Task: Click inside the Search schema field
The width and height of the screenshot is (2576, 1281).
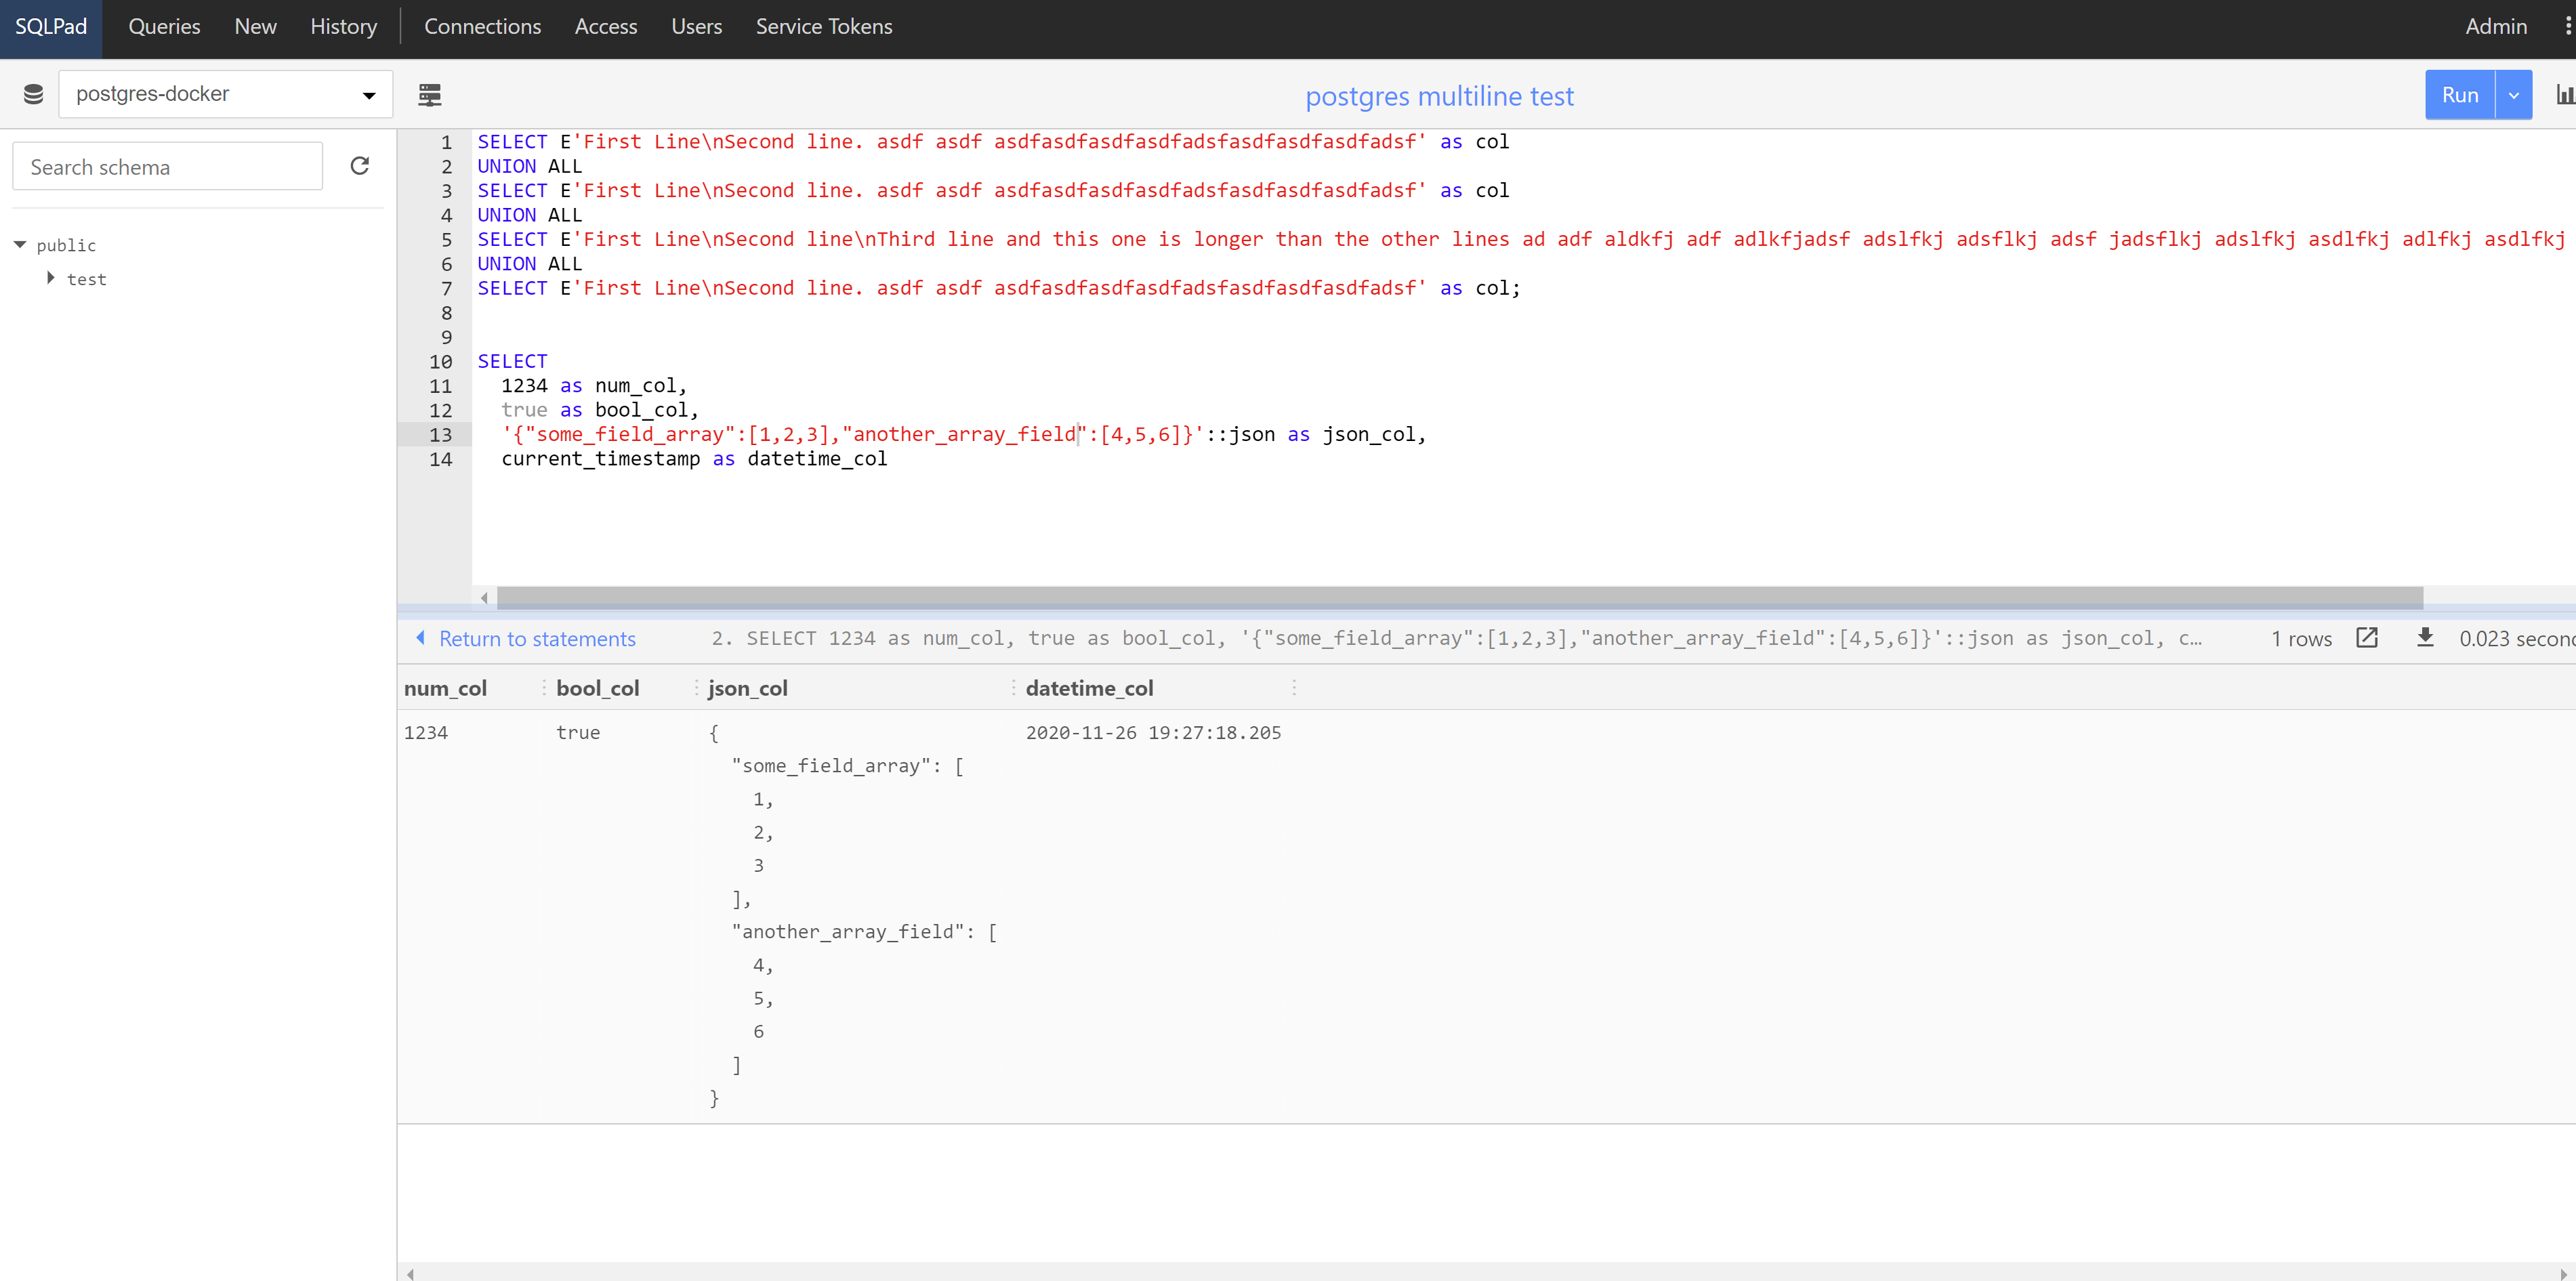Action: 167,166
